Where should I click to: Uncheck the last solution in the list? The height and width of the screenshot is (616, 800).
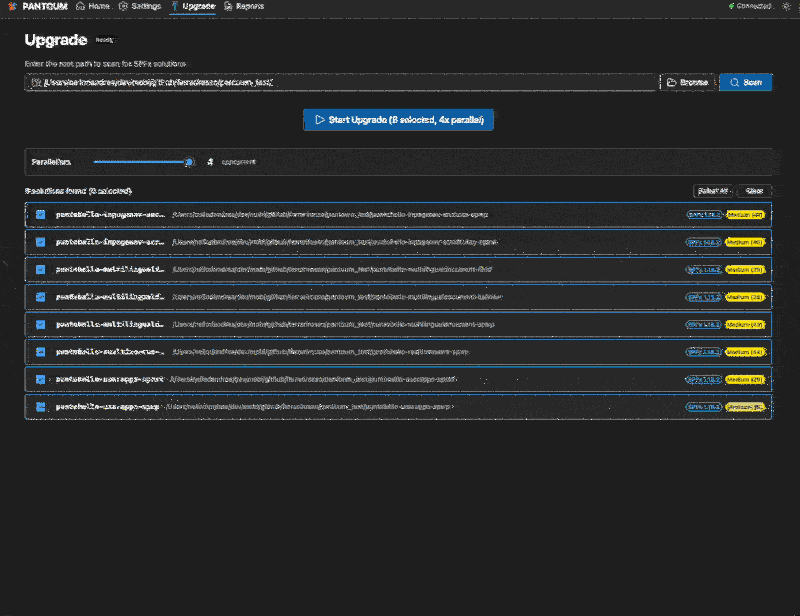[x=40, y=407]
